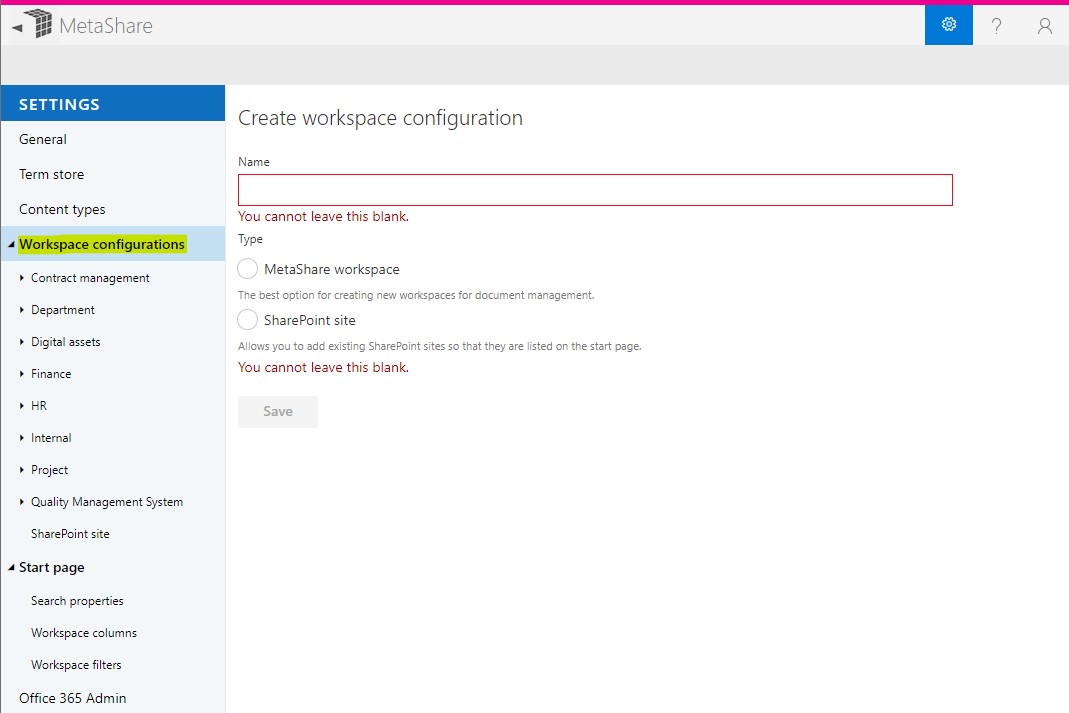Open the user profile icon

[x=1044, y=26]
